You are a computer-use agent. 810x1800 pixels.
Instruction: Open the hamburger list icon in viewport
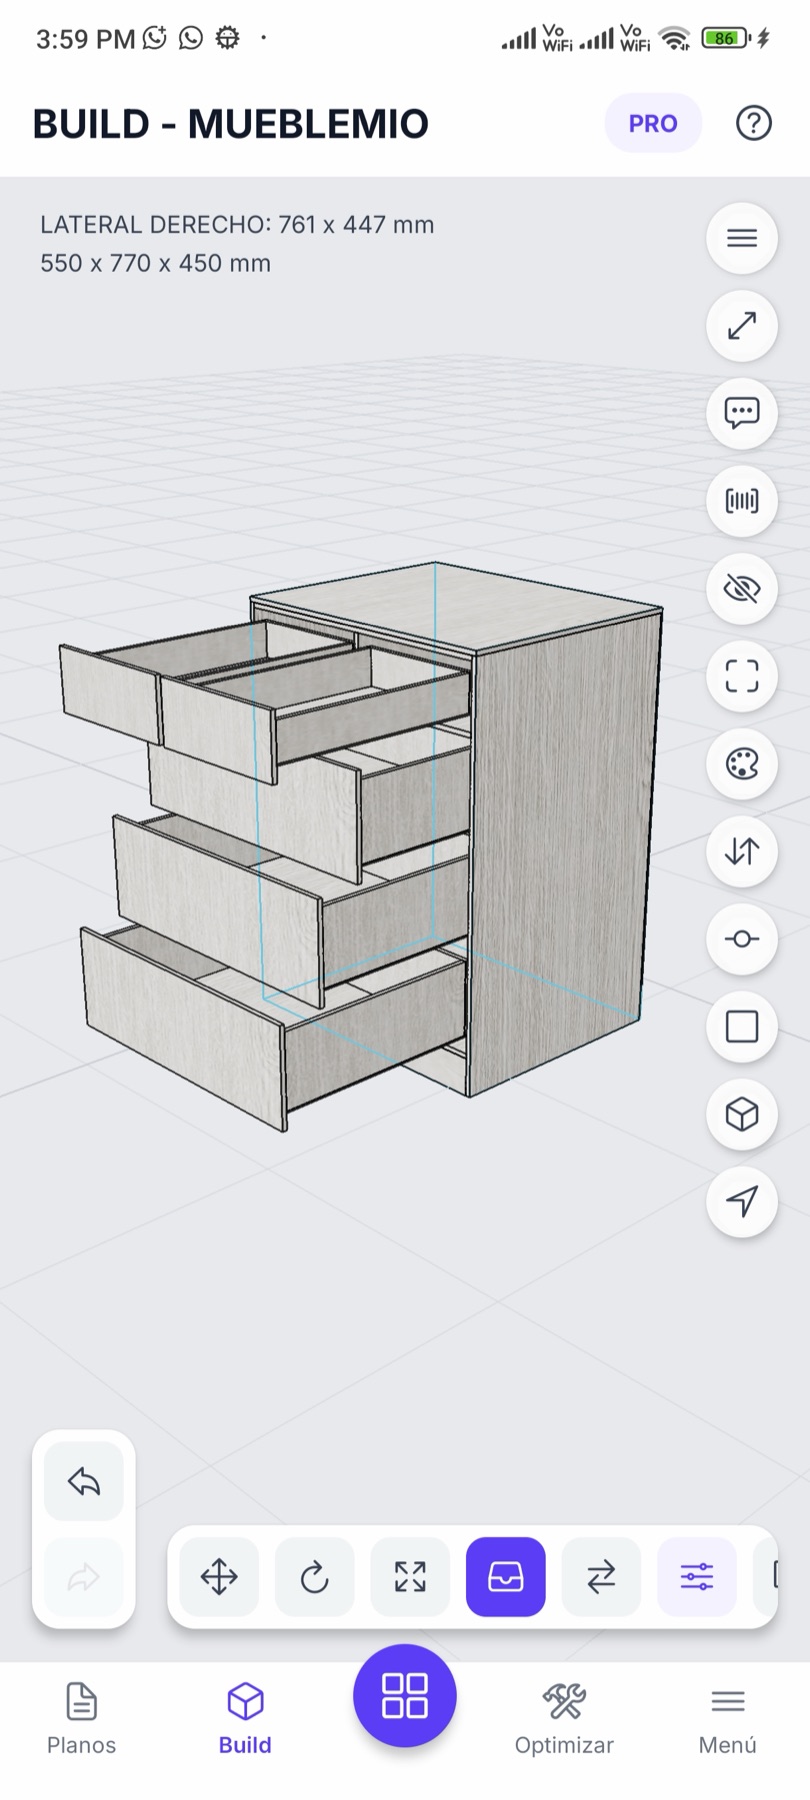click(x=742, y=238)
